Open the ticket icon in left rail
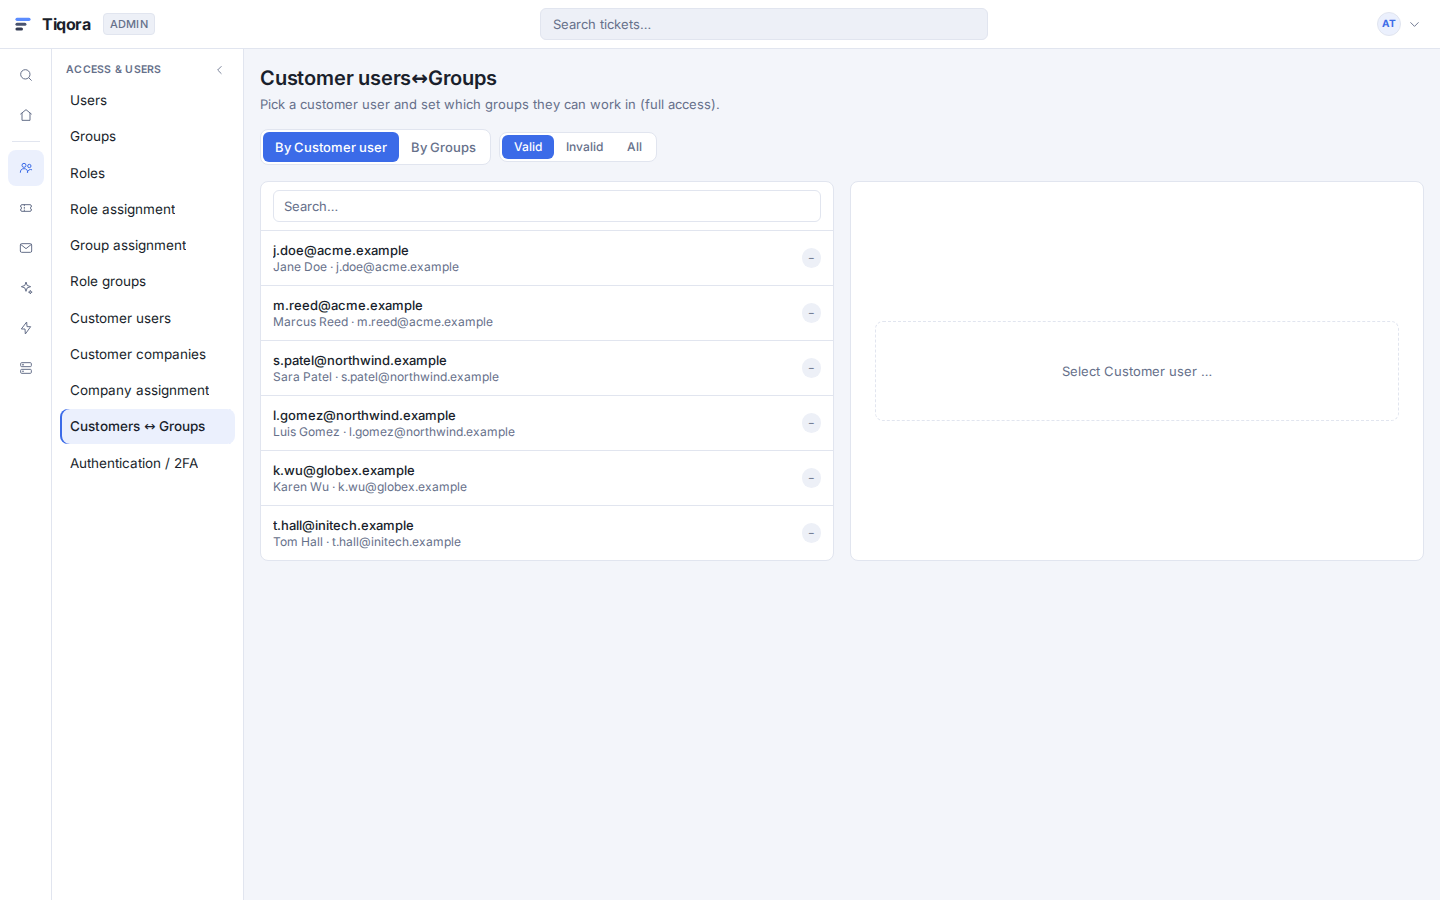The image size is (1440, 900). [x=26, y=208]
